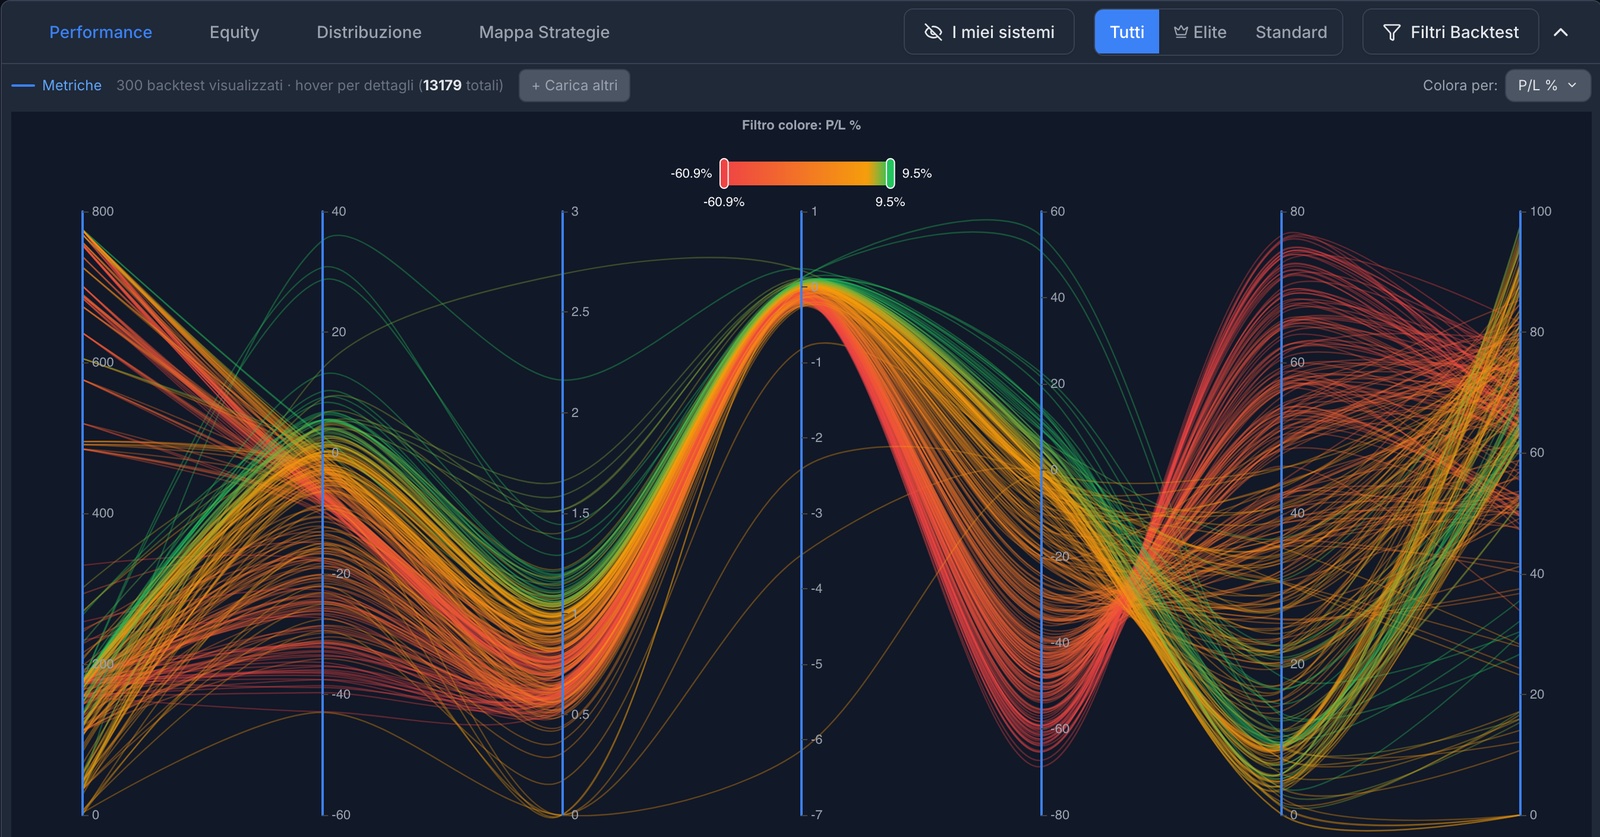This screenshot has width=1600, height=837.
Task: Click the -7 tick at the axis bottom
Action: point(817,815)
